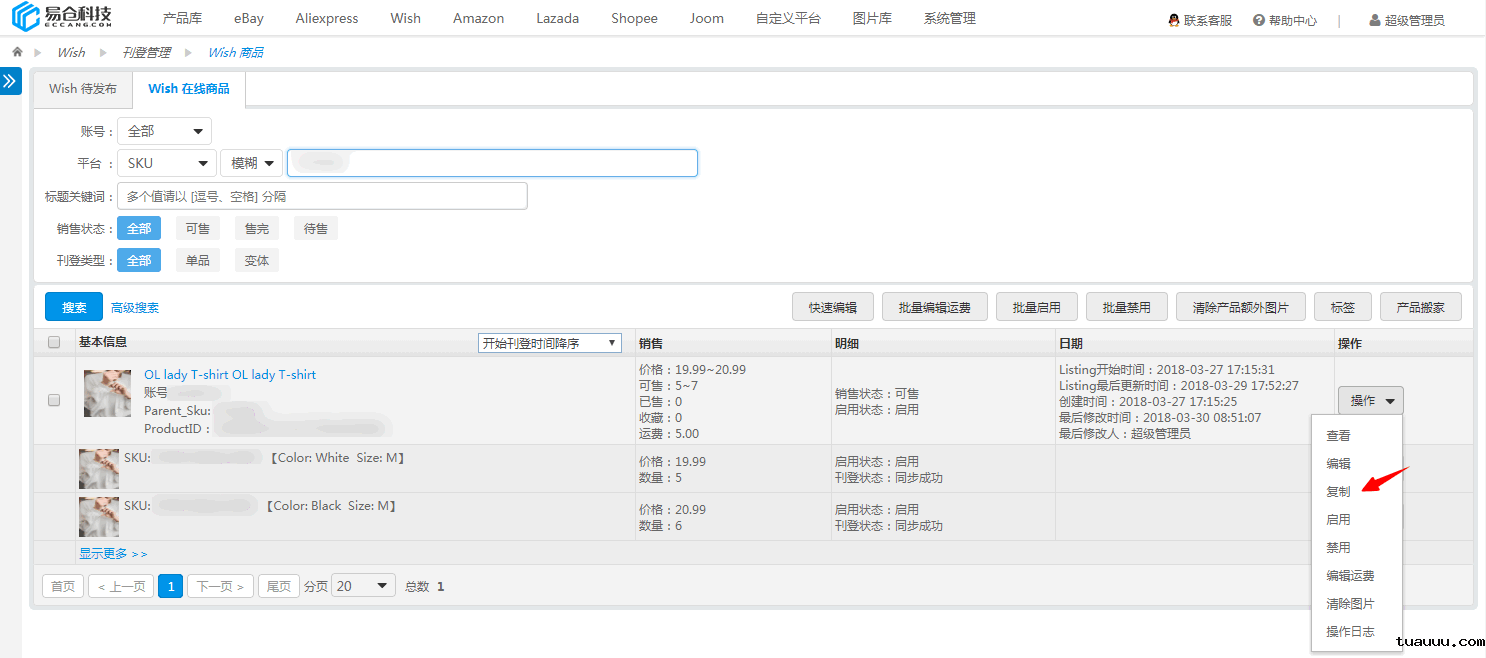Choose 复制 from the operation menu
The width and height of the screenshot is (1486, 658).
coord(1338,492)
